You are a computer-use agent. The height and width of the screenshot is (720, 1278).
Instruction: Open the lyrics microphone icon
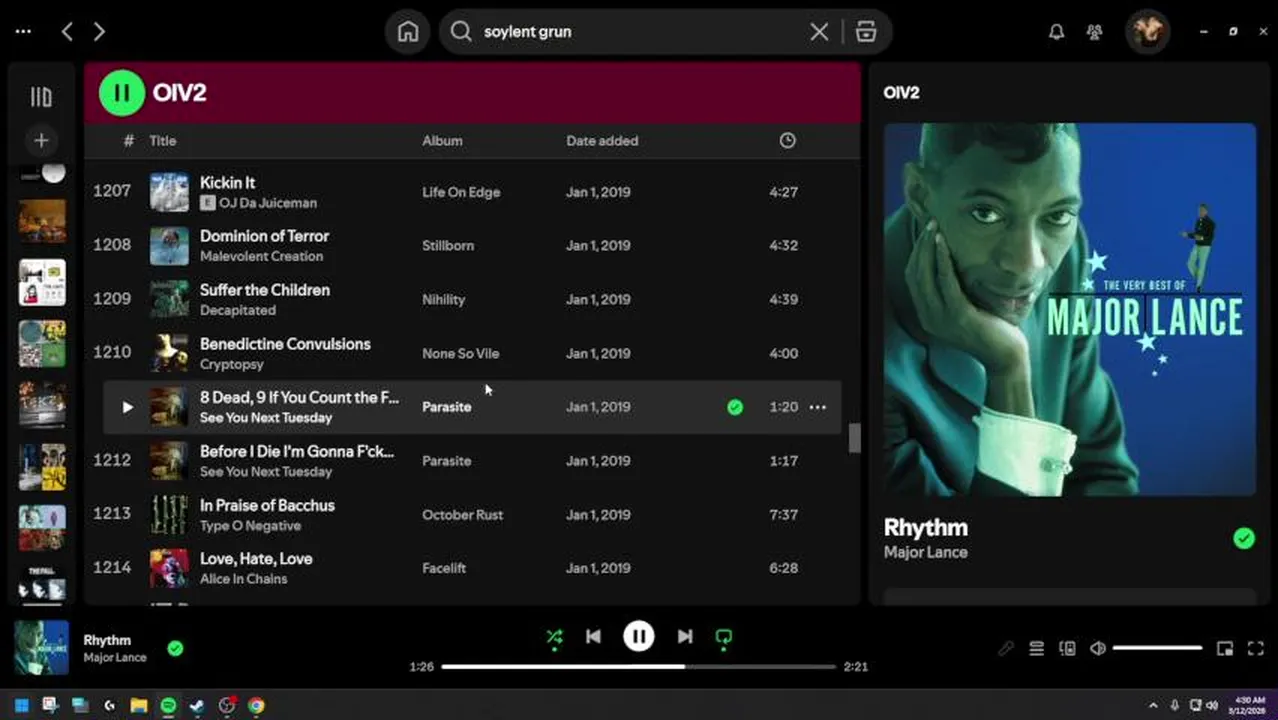tap(1006, 648)
